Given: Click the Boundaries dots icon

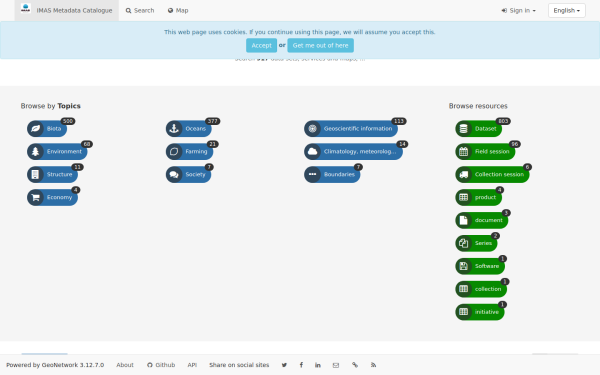Looking at the screenshot, I should [312, 174].
